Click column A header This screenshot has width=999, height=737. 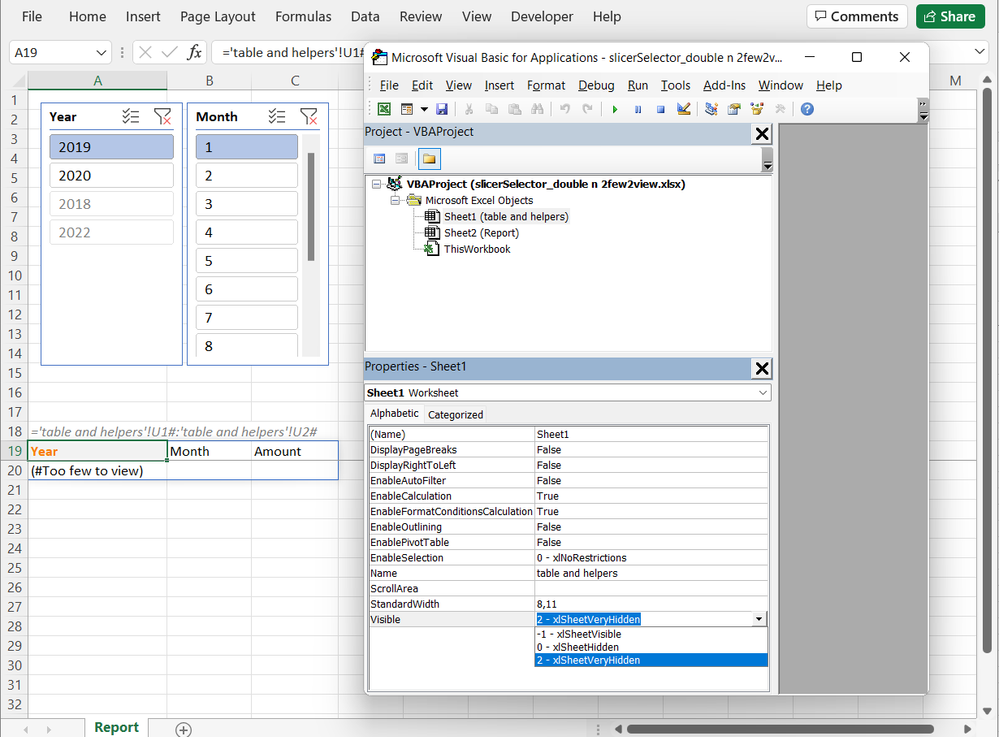[97, 81]
